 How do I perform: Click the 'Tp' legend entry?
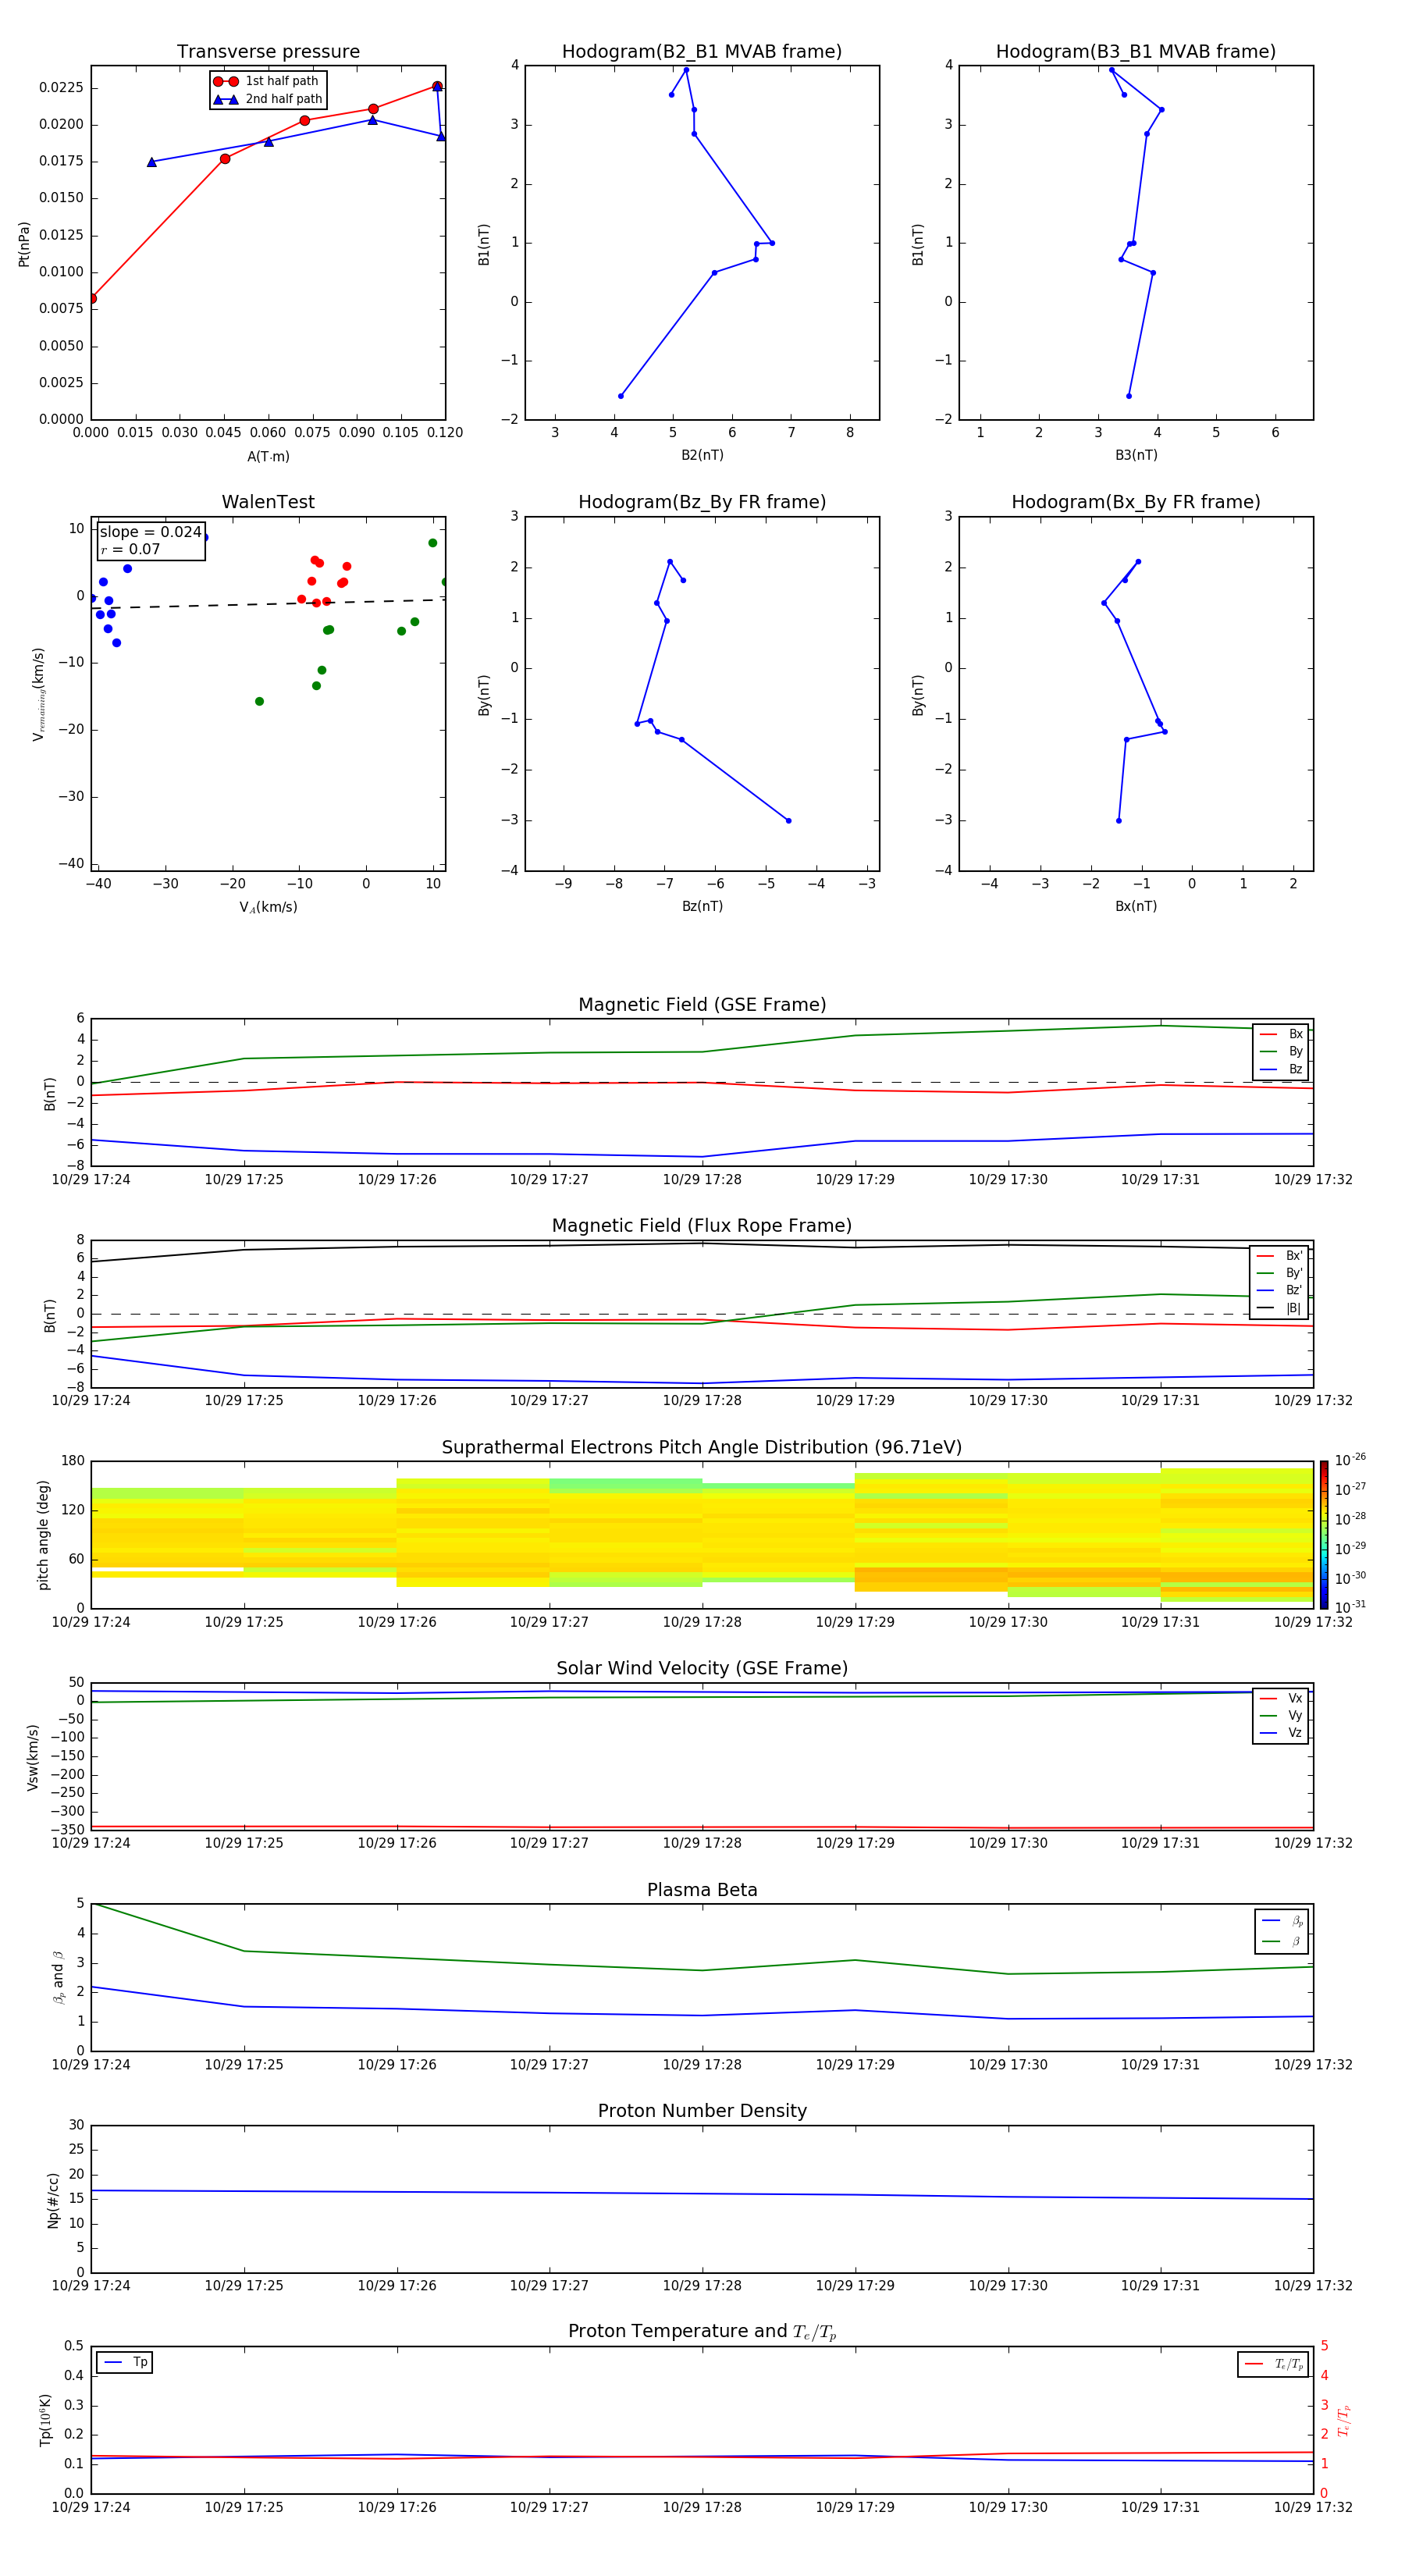tap(125, 2363)
